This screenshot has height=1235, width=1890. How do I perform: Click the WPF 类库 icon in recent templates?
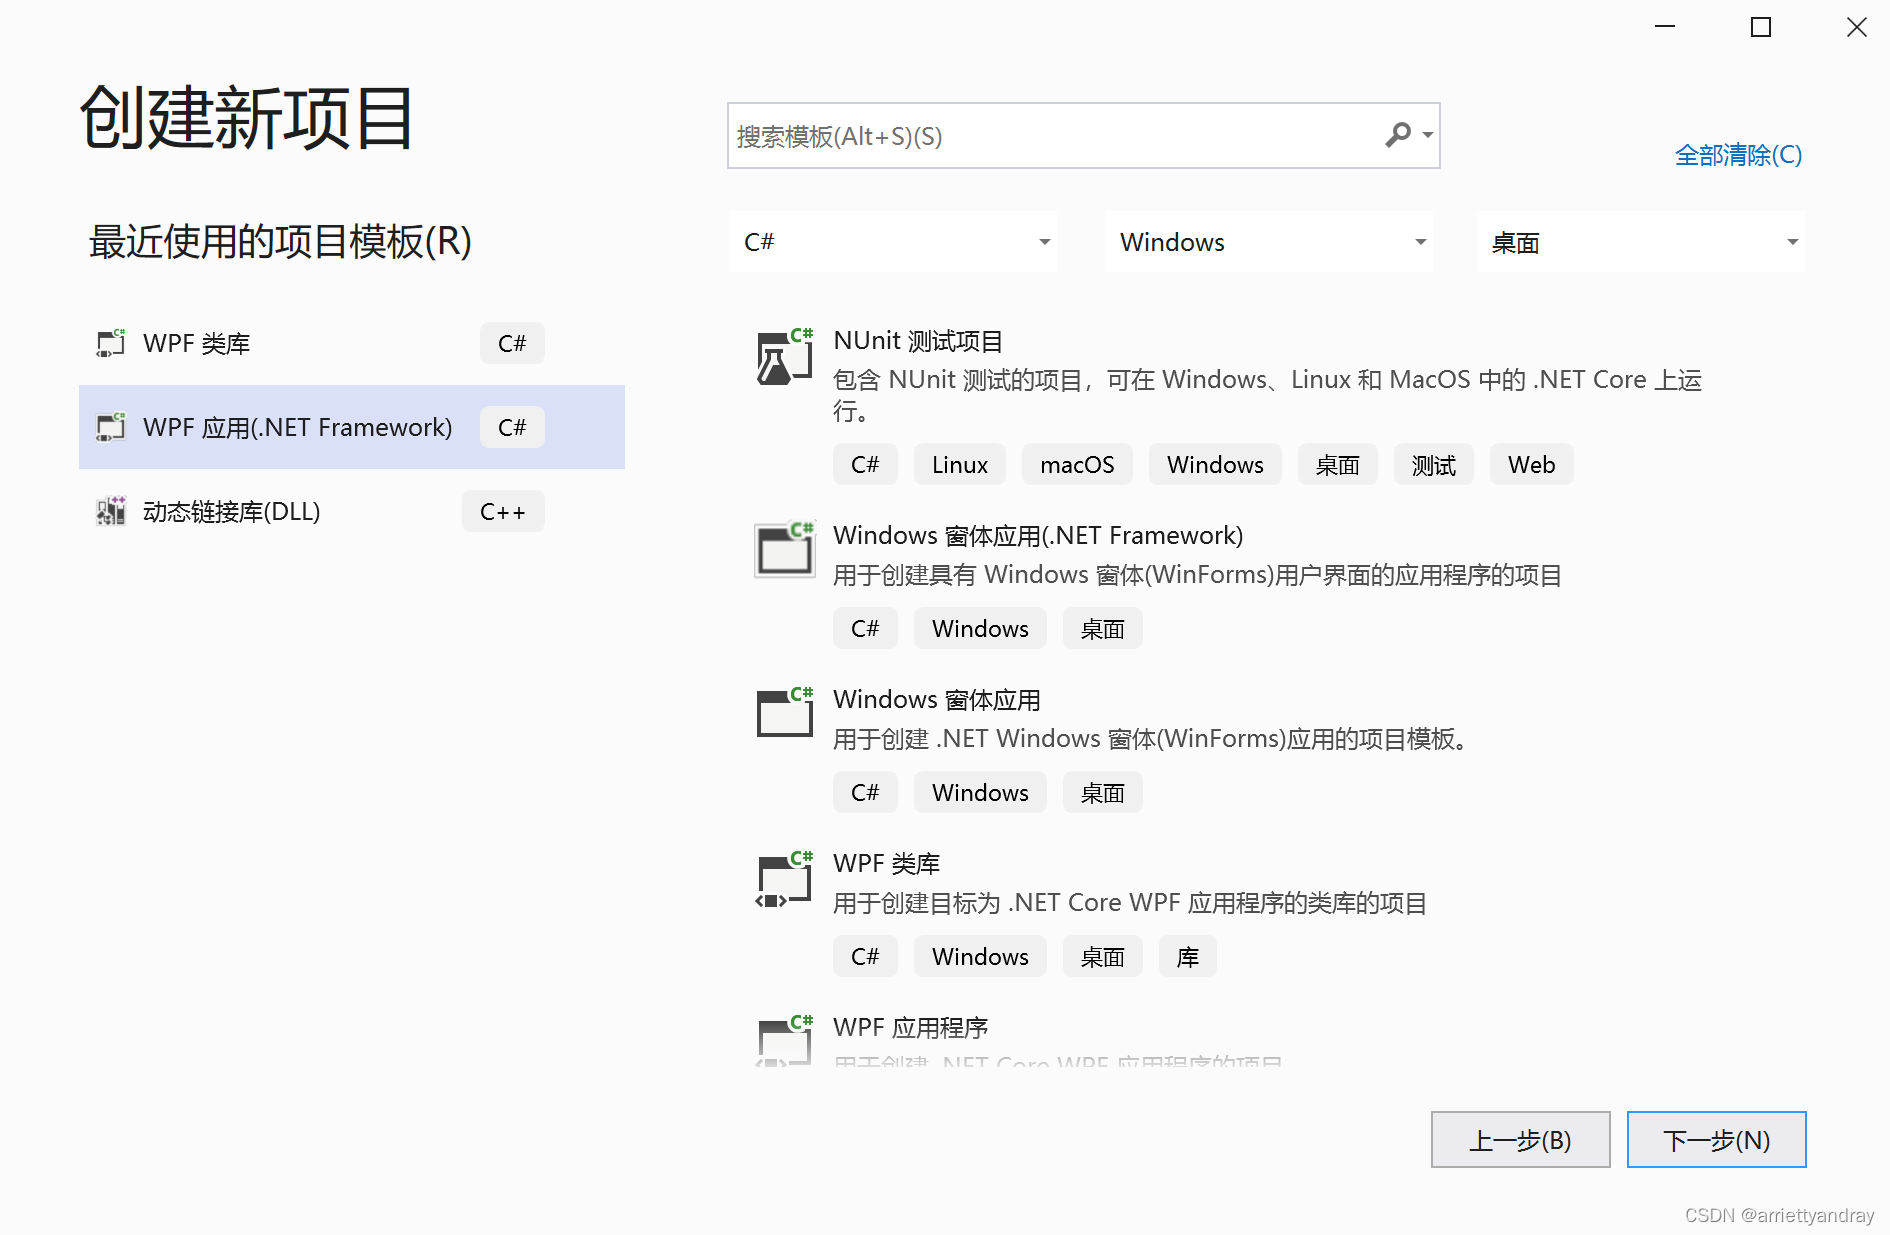(x=111, y=343)
